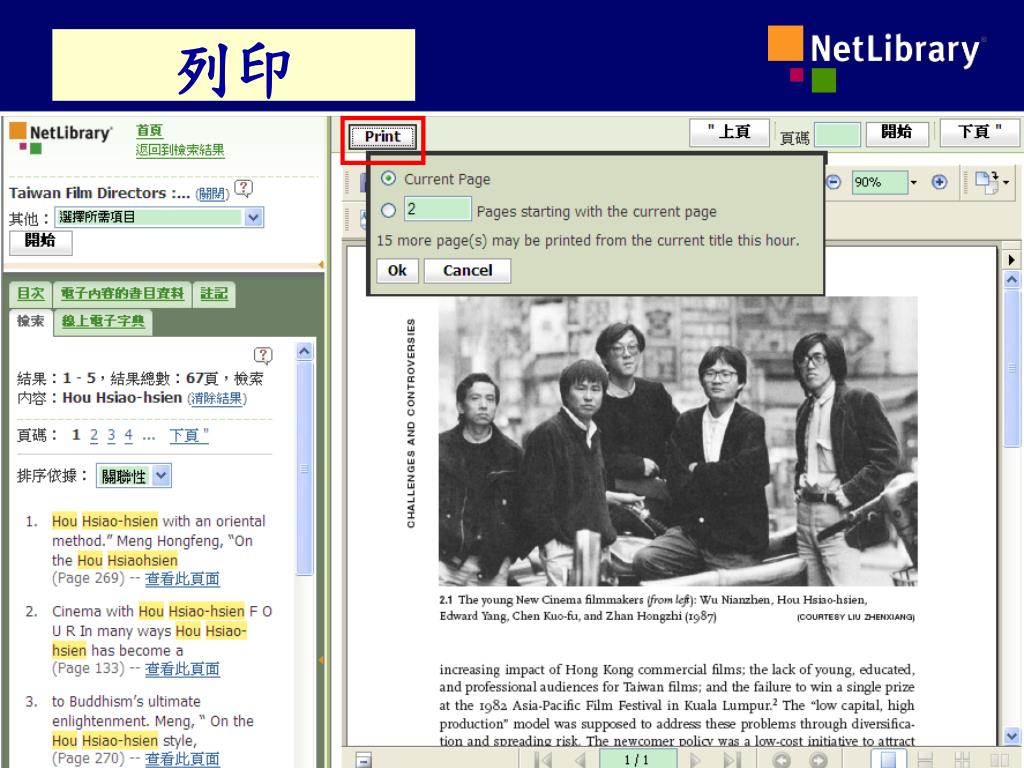1024x768 pixels.
Task: Click the bottom-left status bar panel icon
Action: click(x=364, y=760)
